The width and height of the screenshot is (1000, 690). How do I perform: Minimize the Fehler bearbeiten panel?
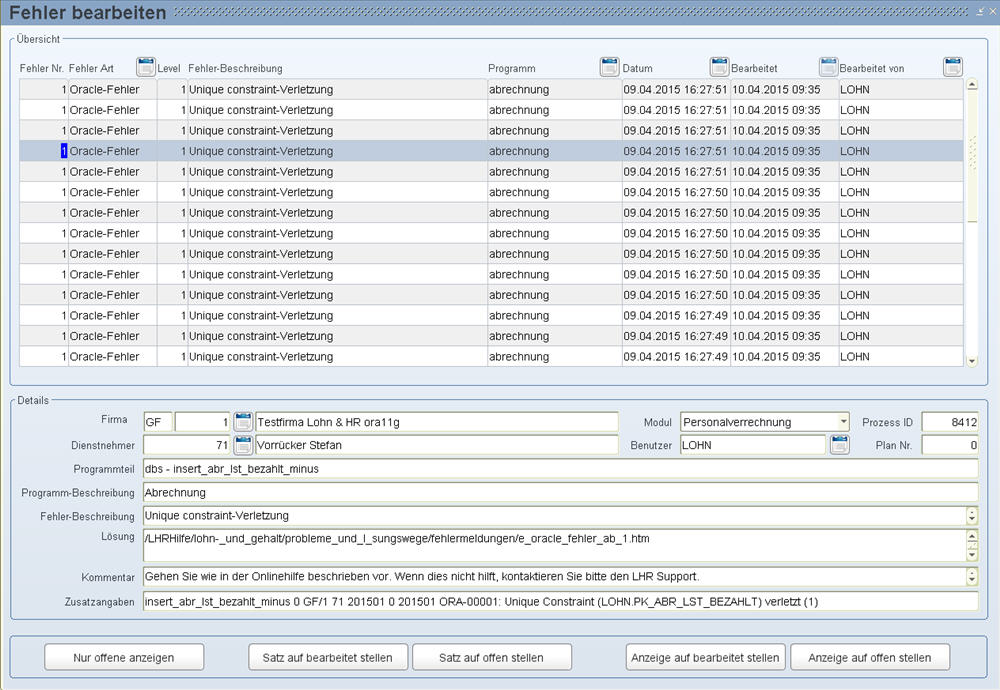981,11
